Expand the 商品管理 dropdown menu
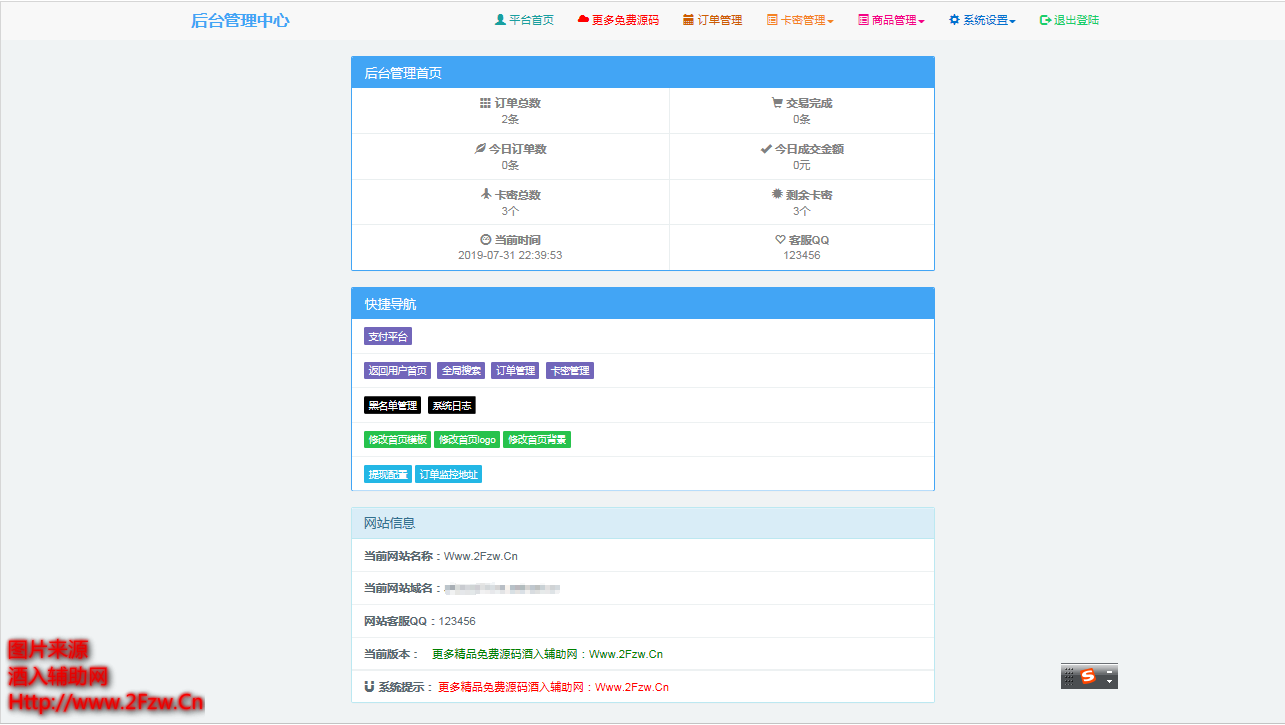The height and width of the screenshot is (725, 1285). (893, 19)
